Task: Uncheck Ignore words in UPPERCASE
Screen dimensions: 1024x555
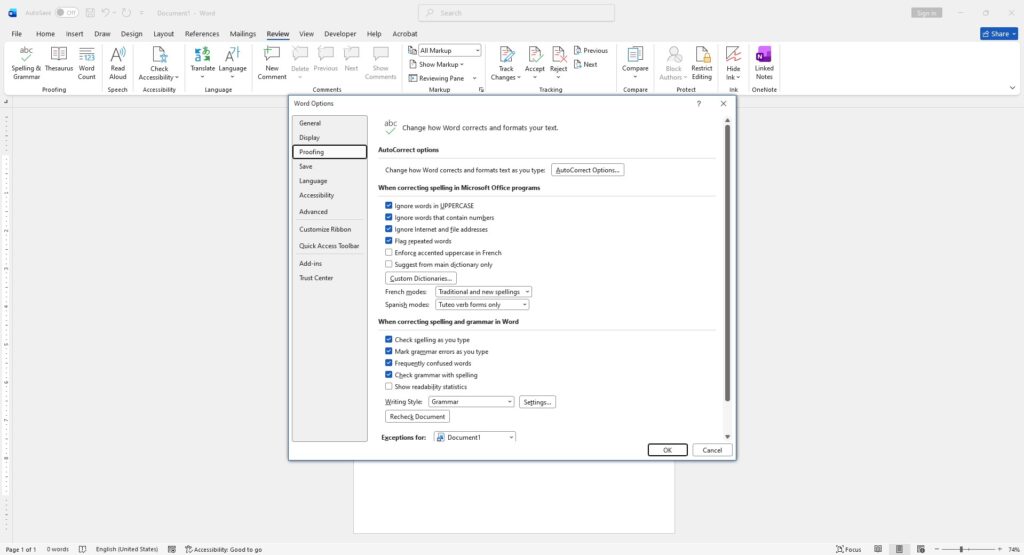Action: click(x=389, y=205)
